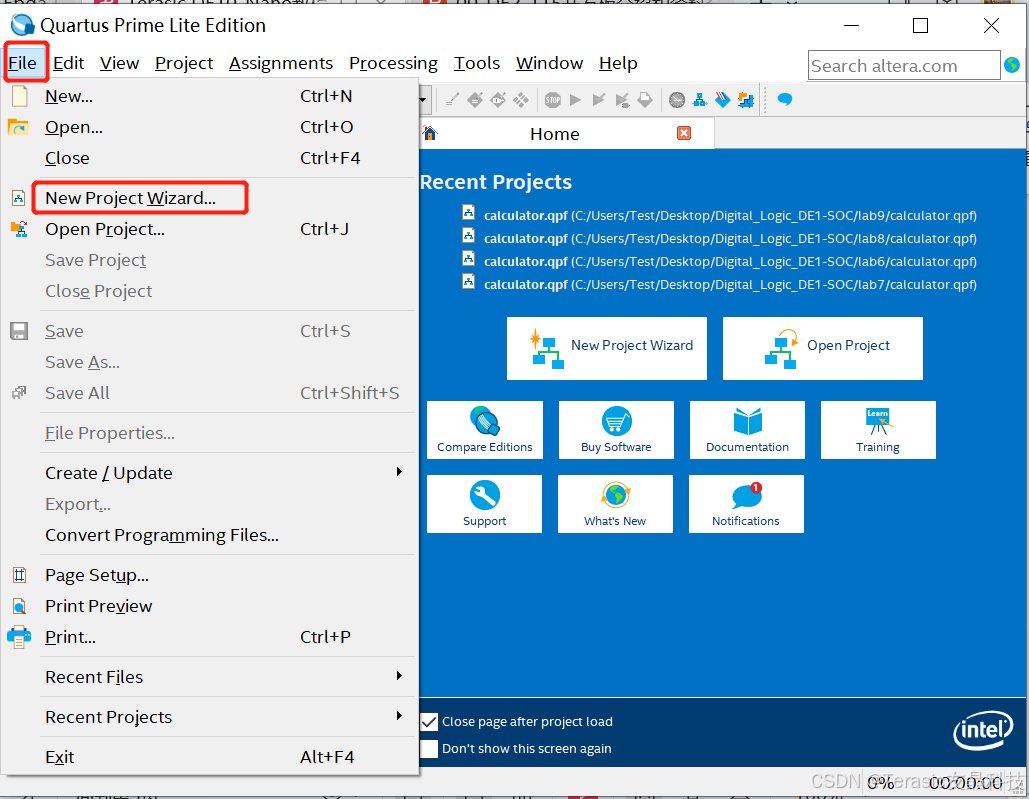
Task: Open the View menu
Action: (119, 63)
